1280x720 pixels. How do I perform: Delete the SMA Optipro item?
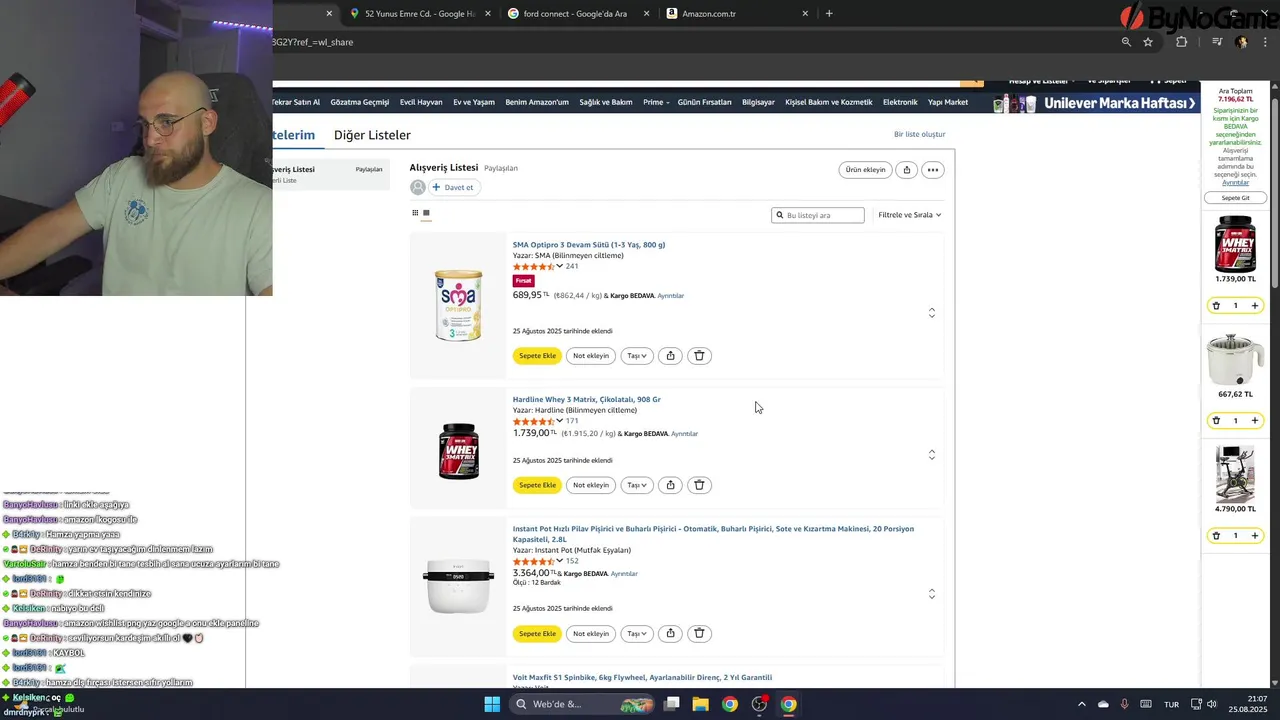click(x=699, y=356)
